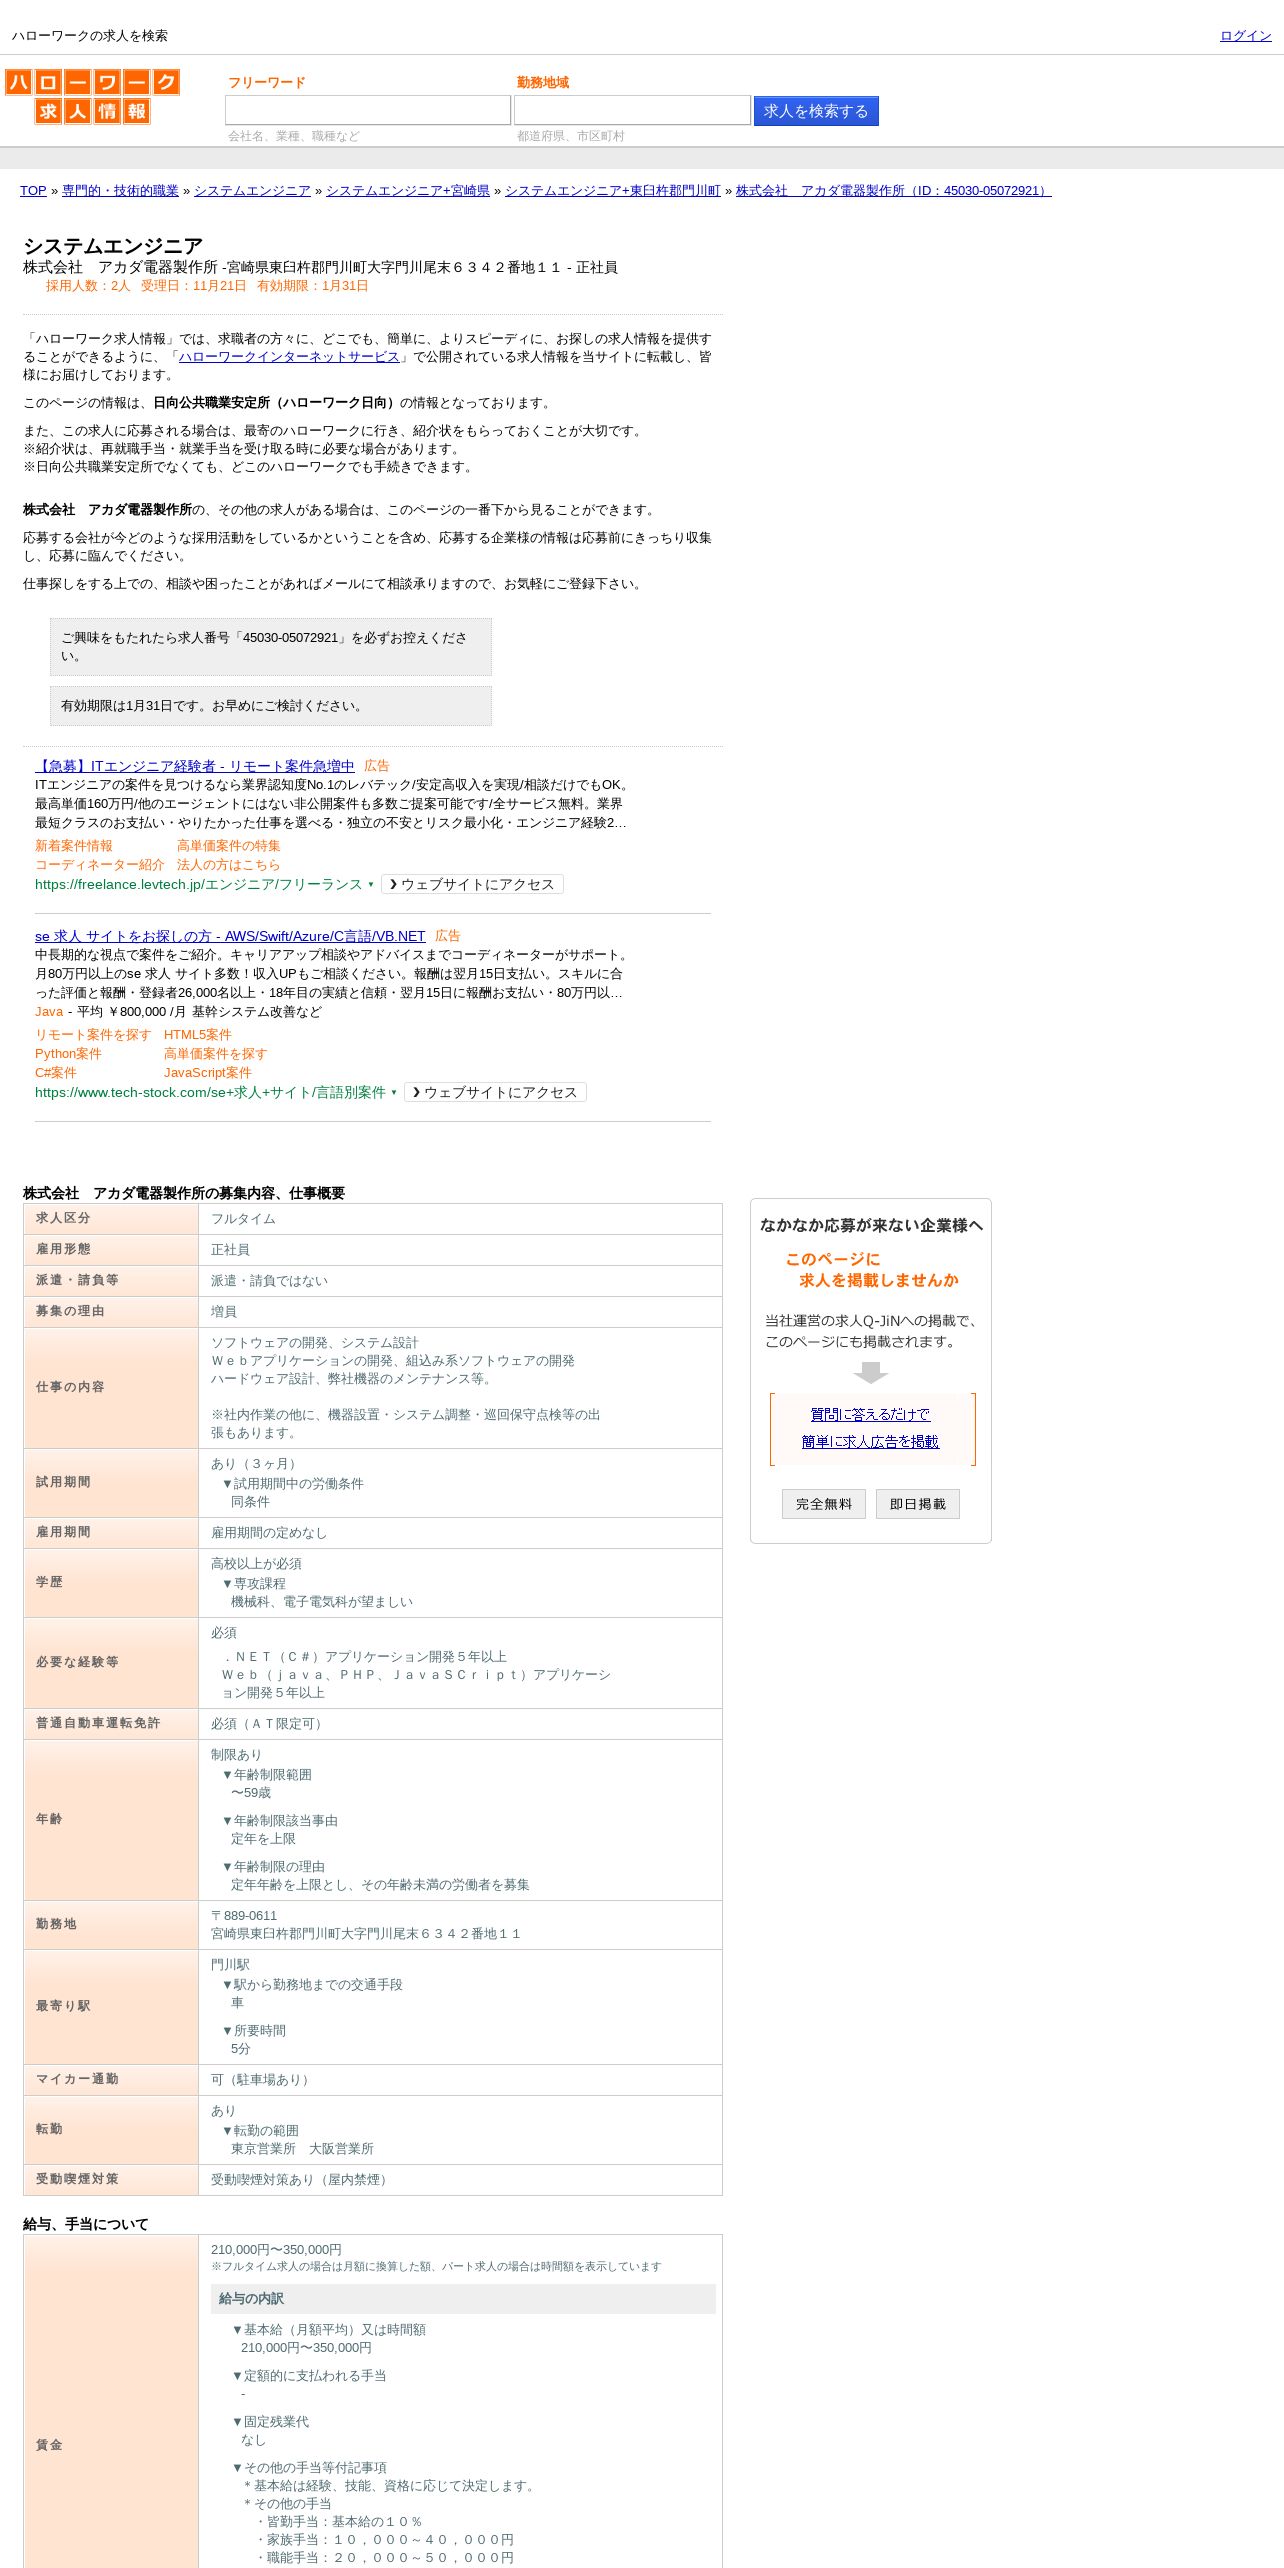The height and width of the screenshot is (2568, 1284).
Task: Open the 【急募】ITエンジニア経験者 ad title
Action: 194,766
